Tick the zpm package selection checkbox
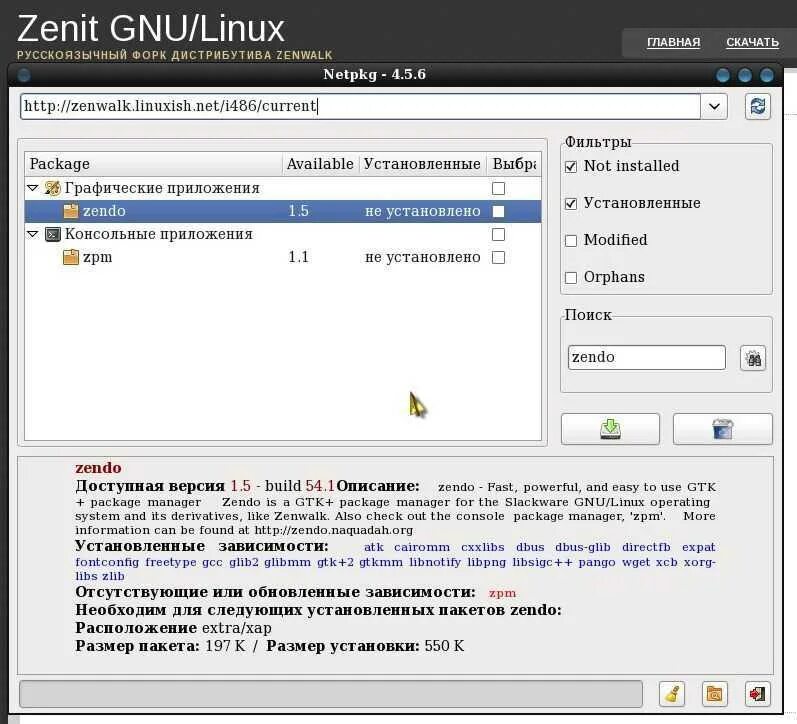 pyautogui.click(x=499, y=257)
